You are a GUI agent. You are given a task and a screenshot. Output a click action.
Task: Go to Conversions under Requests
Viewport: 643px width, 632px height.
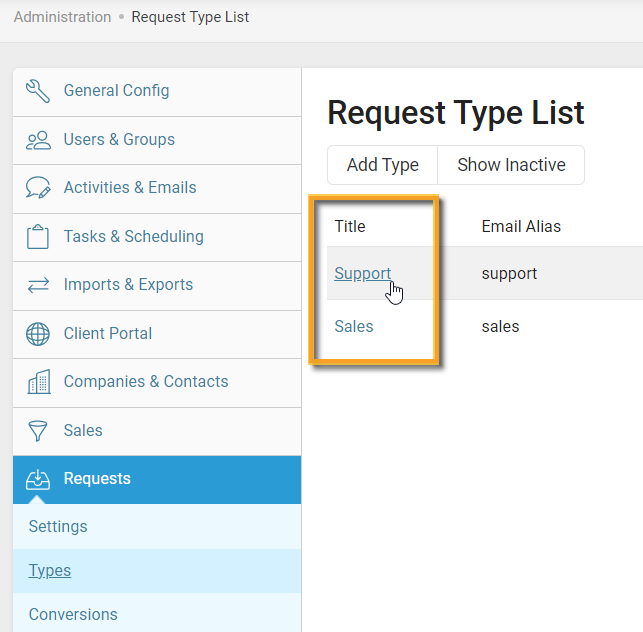click(x=73, y=615)
